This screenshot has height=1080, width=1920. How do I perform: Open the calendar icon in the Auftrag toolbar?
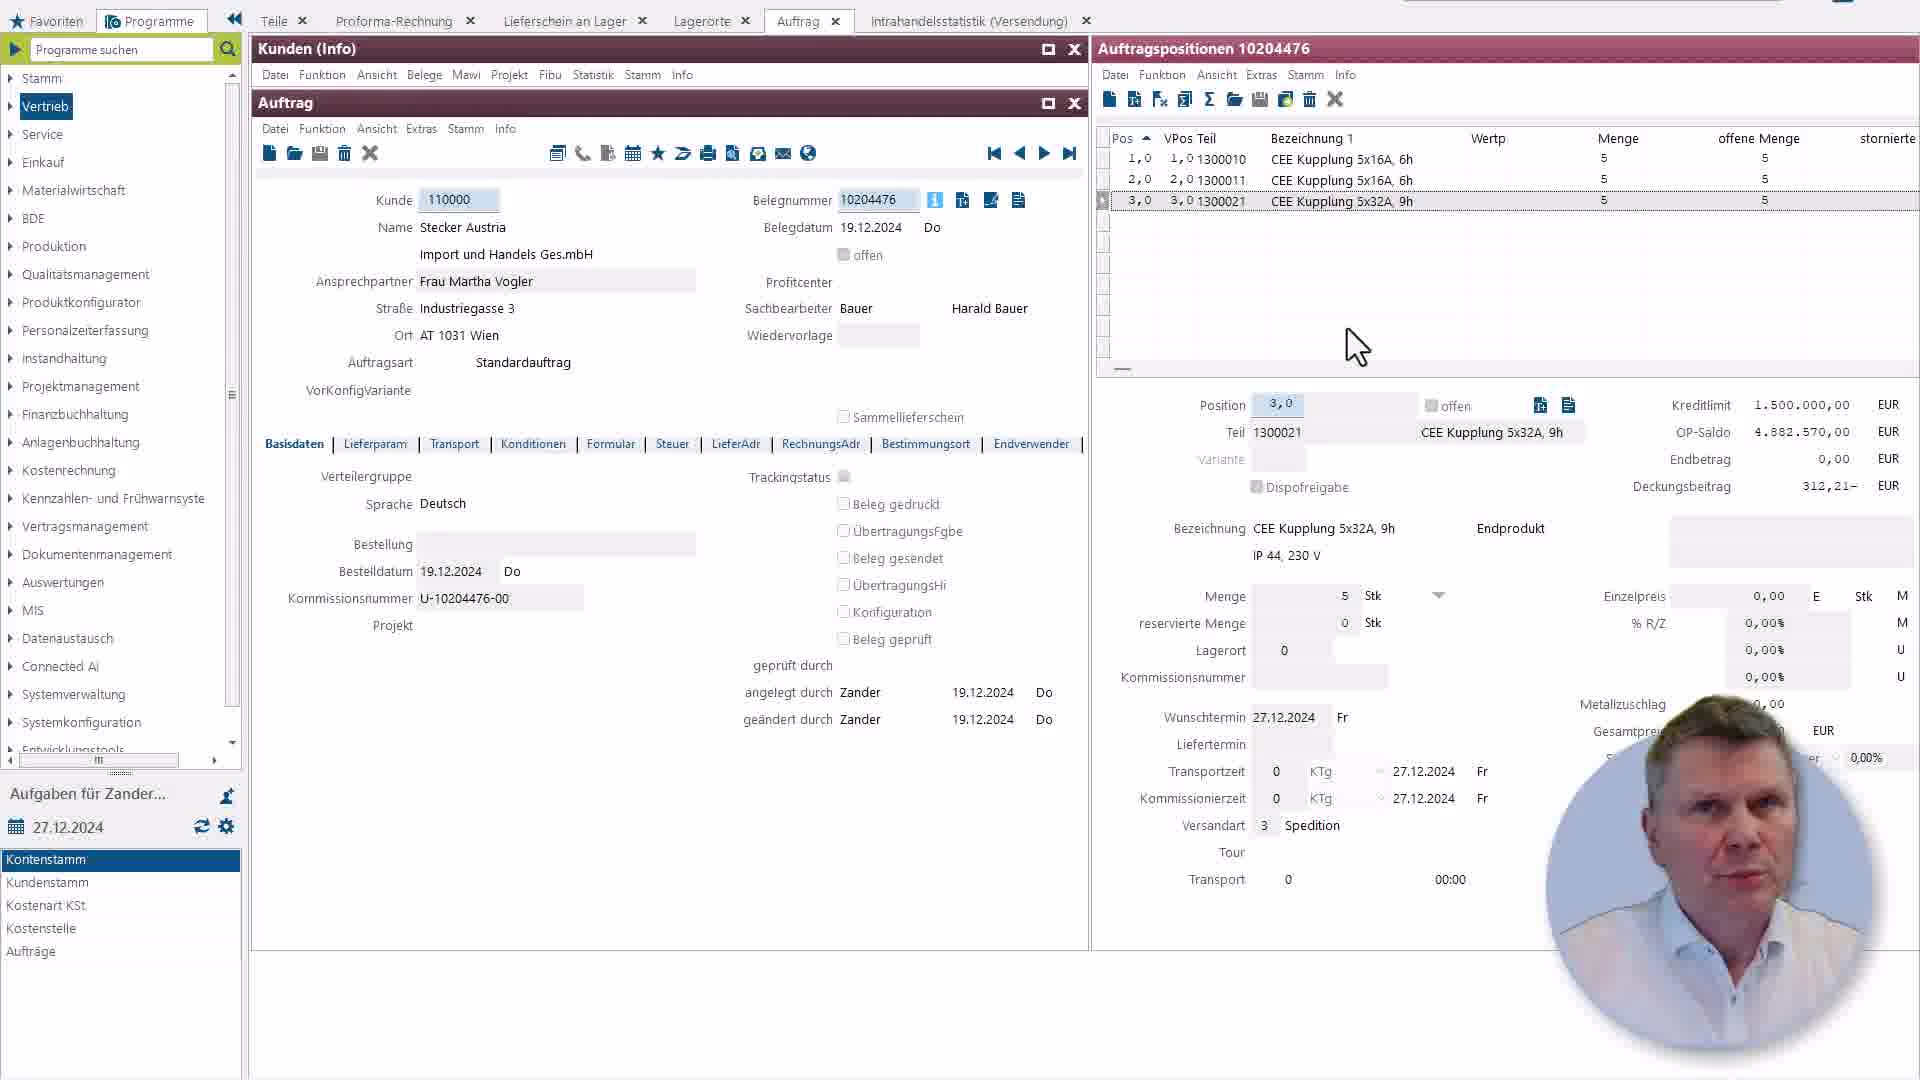coord(633,153)
